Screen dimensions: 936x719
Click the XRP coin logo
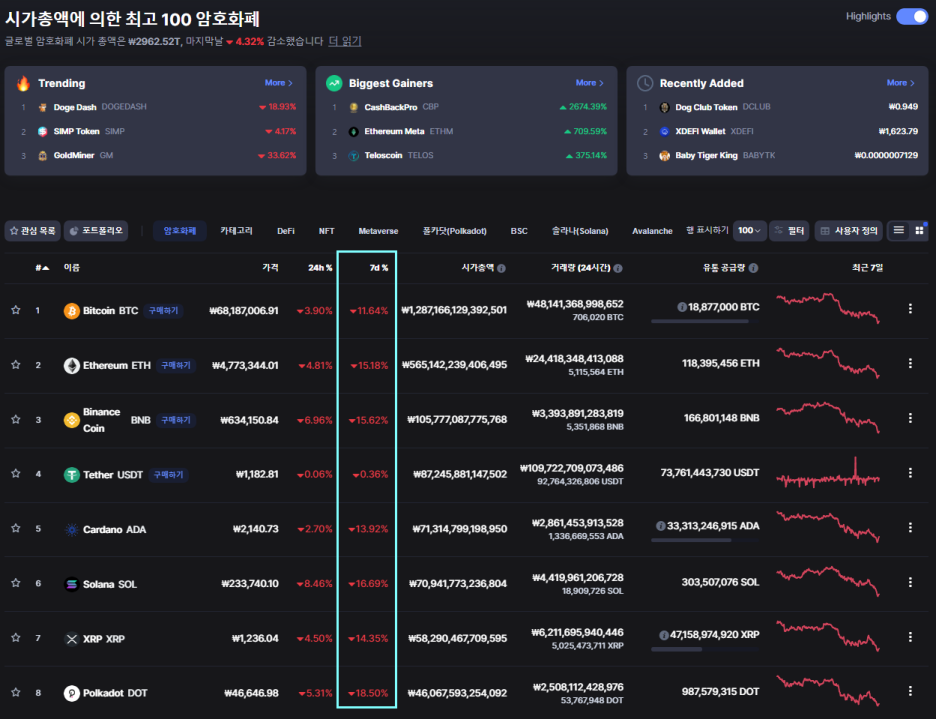point(72,639)
